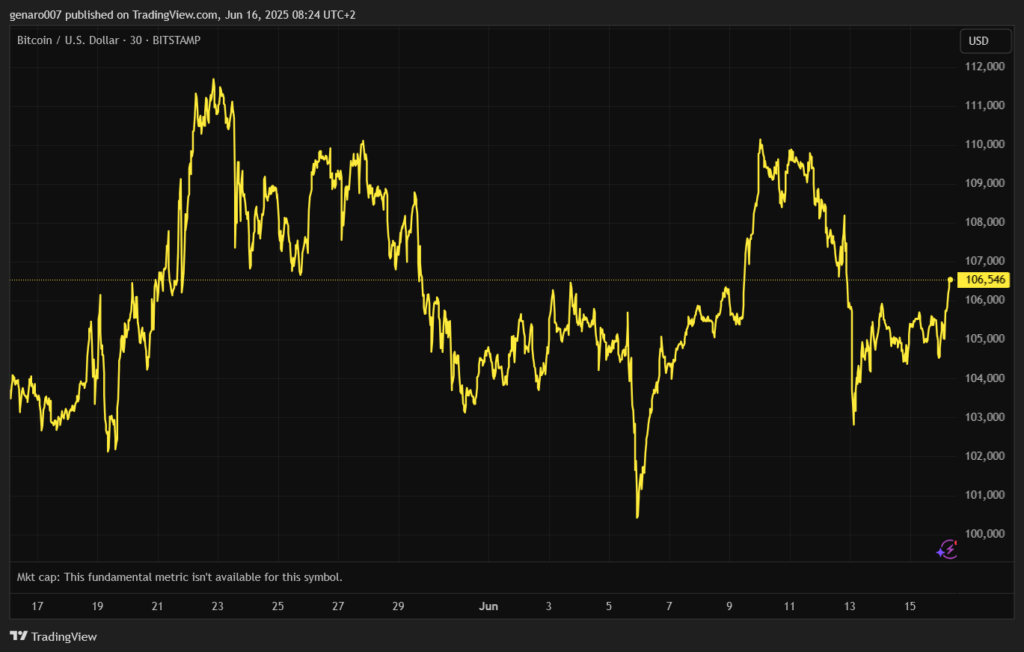Select date 17 on time axis
Image resolution: width=1024 pixels, height=652 pixels.
point(37,606)
